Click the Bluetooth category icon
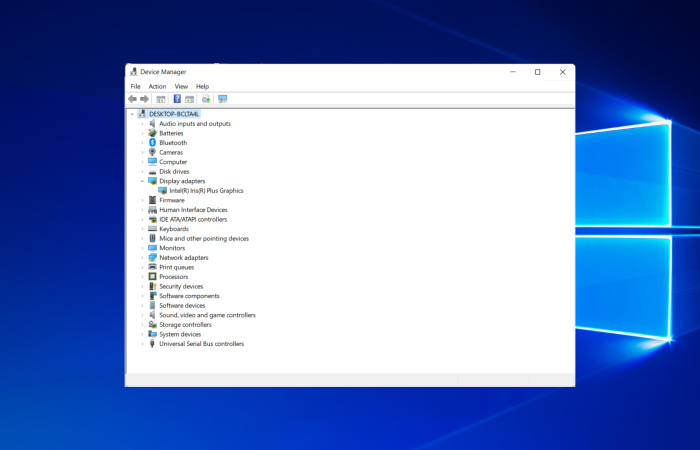The width and height of the screenshot is (700, 450). [152, 143]
